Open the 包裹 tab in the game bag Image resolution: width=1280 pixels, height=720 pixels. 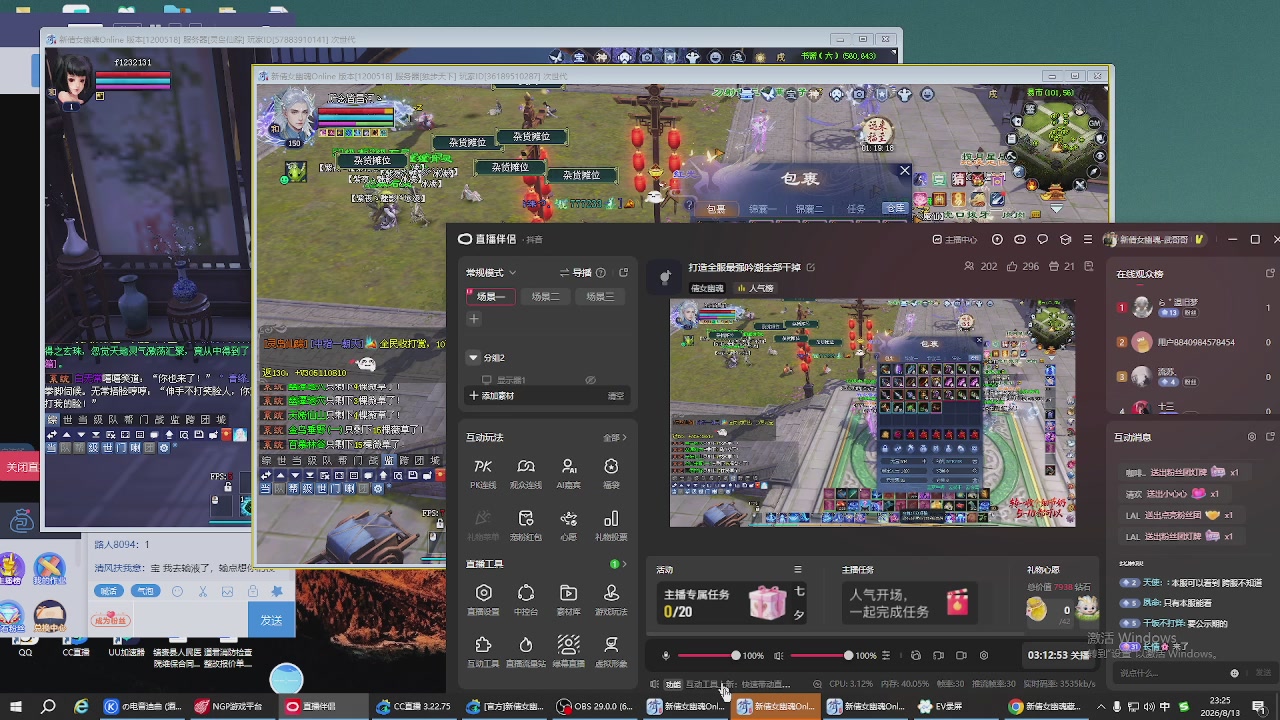(x=716, y=209)
